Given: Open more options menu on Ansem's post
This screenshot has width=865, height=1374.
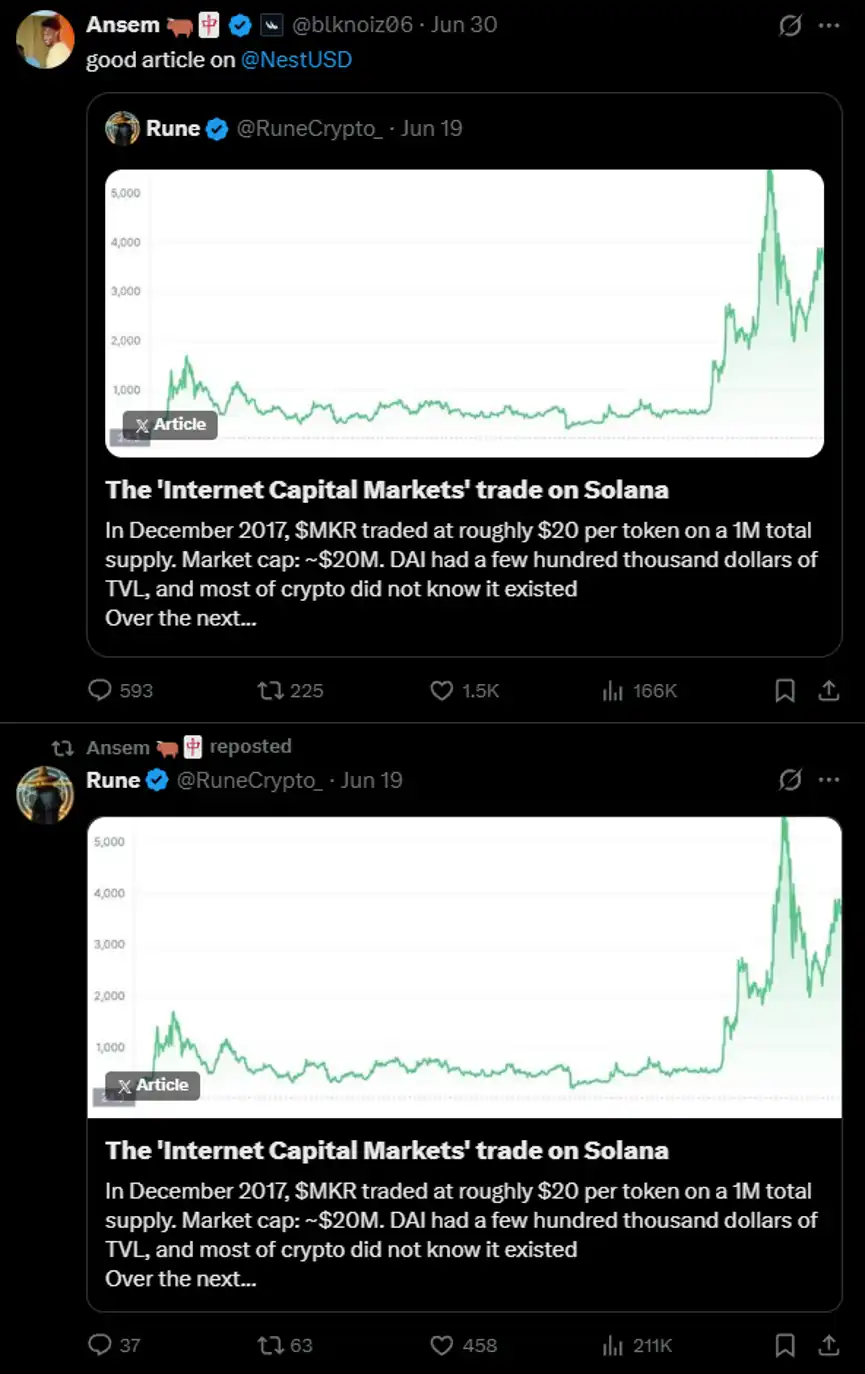Looking at the screenshot, I should [829, 25].
